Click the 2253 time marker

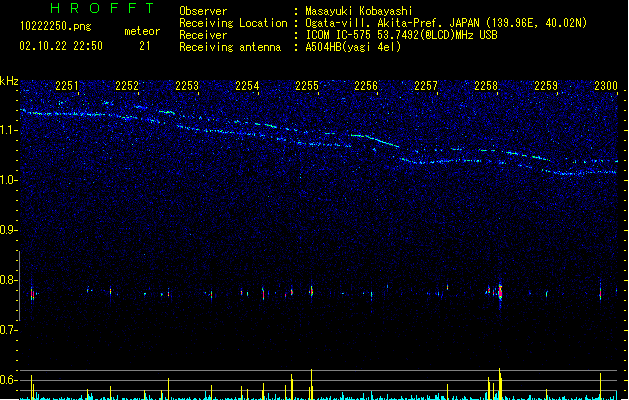pyautogui.click(x=187, y=86)
